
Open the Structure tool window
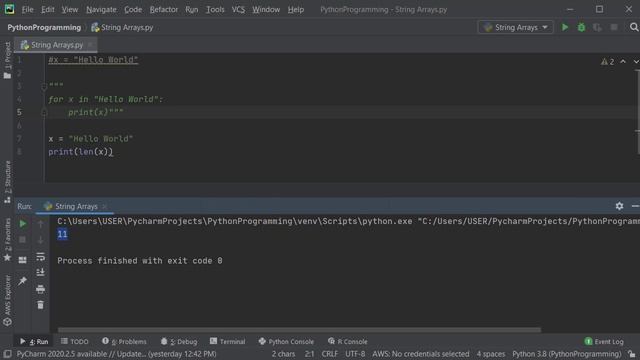(7, 182)
